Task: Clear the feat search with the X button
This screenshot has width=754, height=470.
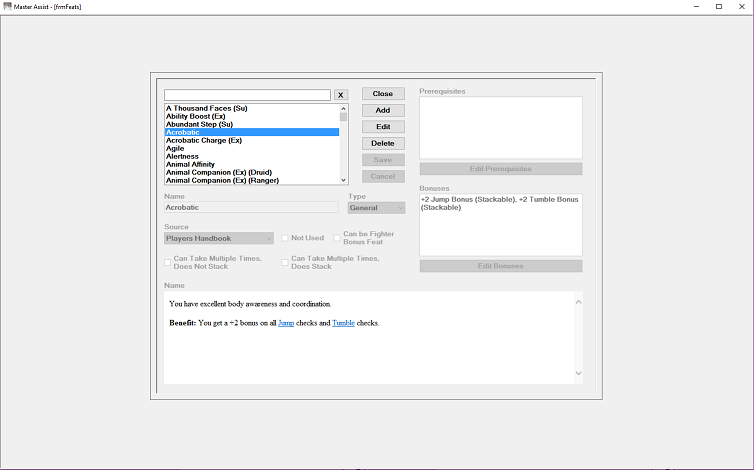Action: click(x=340, y=95)
